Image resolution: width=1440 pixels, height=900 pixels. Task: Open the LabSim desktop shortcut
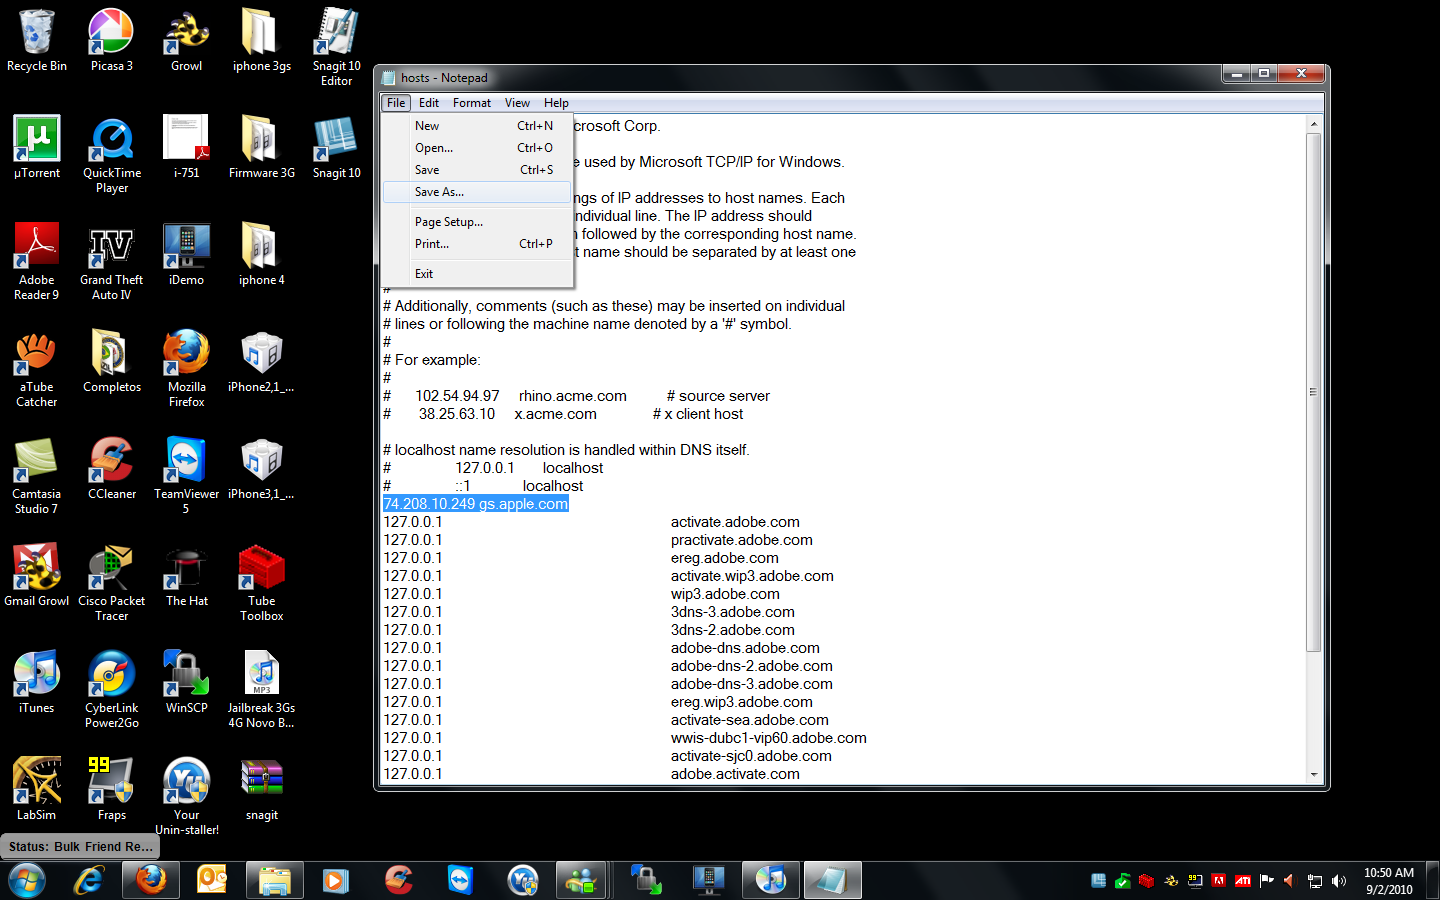37,790
